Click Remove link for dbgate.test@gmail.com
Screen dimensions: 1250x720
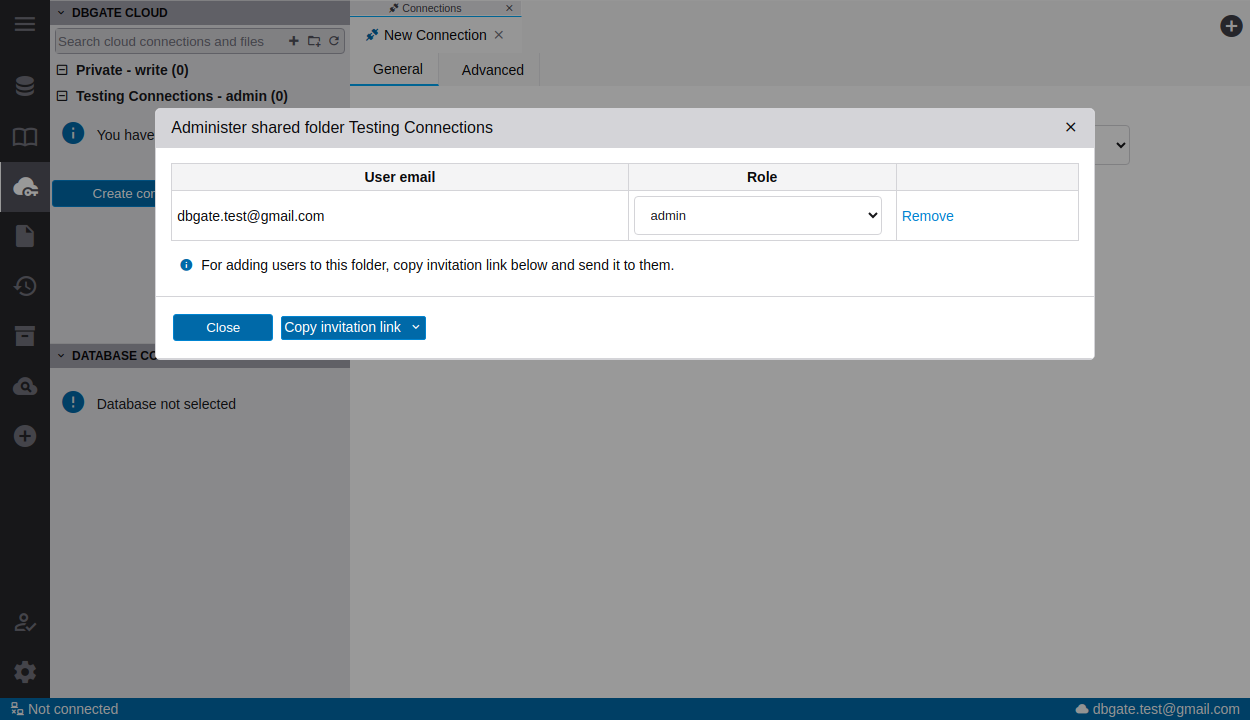pyautogui.click(x=927, y=216)
